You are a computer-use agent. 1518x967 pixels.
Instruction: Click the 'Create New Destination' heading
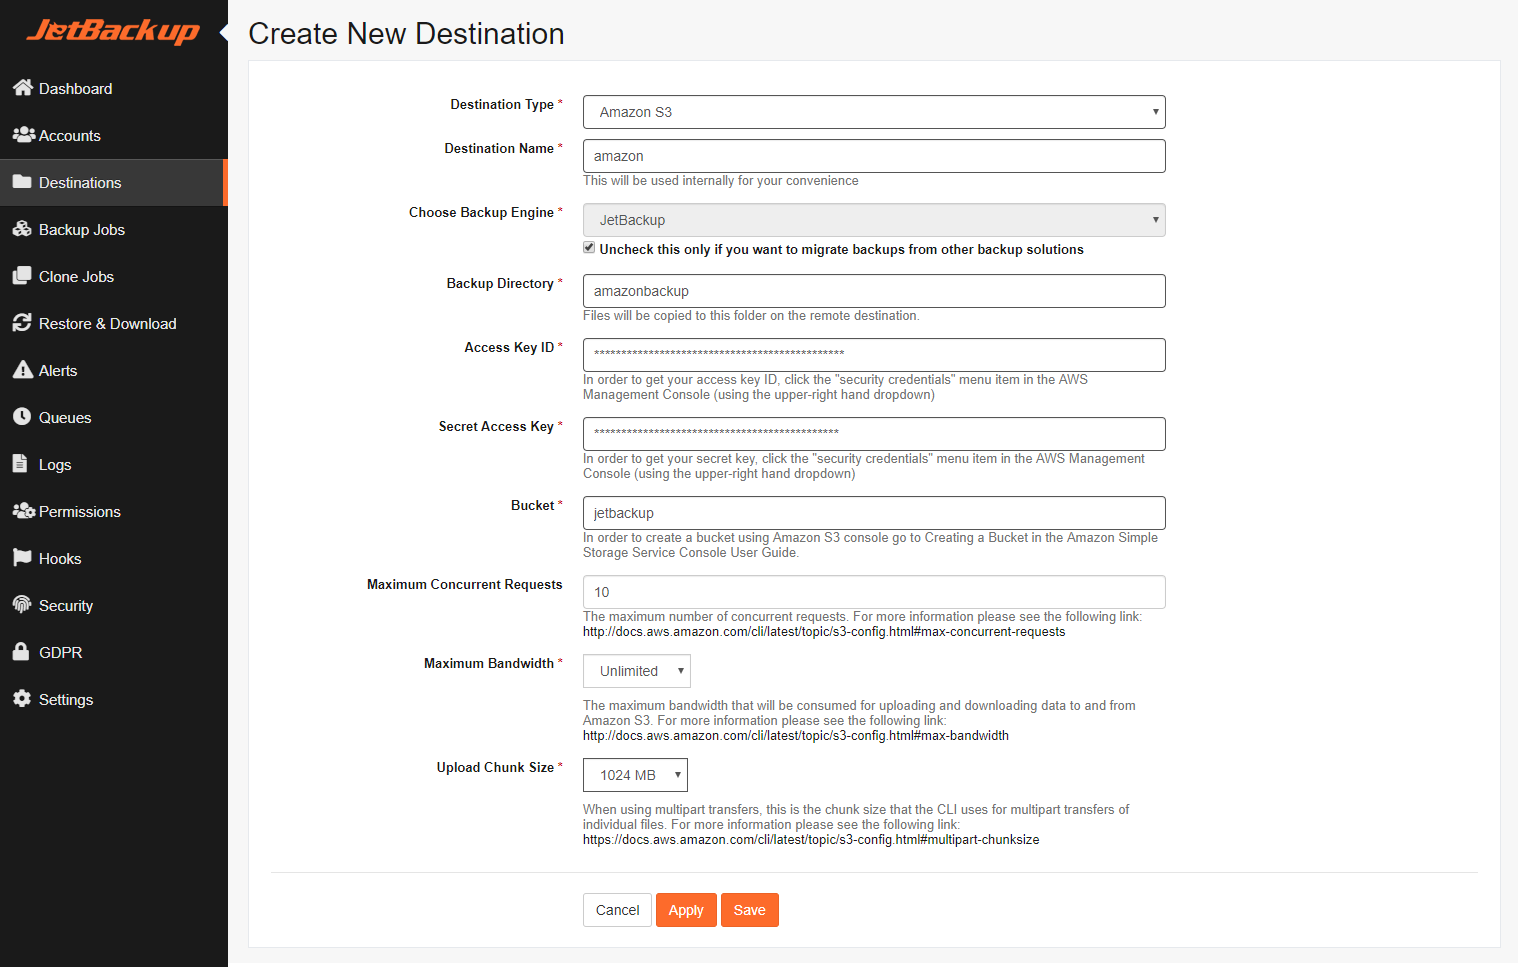click(x=406, y=34)
